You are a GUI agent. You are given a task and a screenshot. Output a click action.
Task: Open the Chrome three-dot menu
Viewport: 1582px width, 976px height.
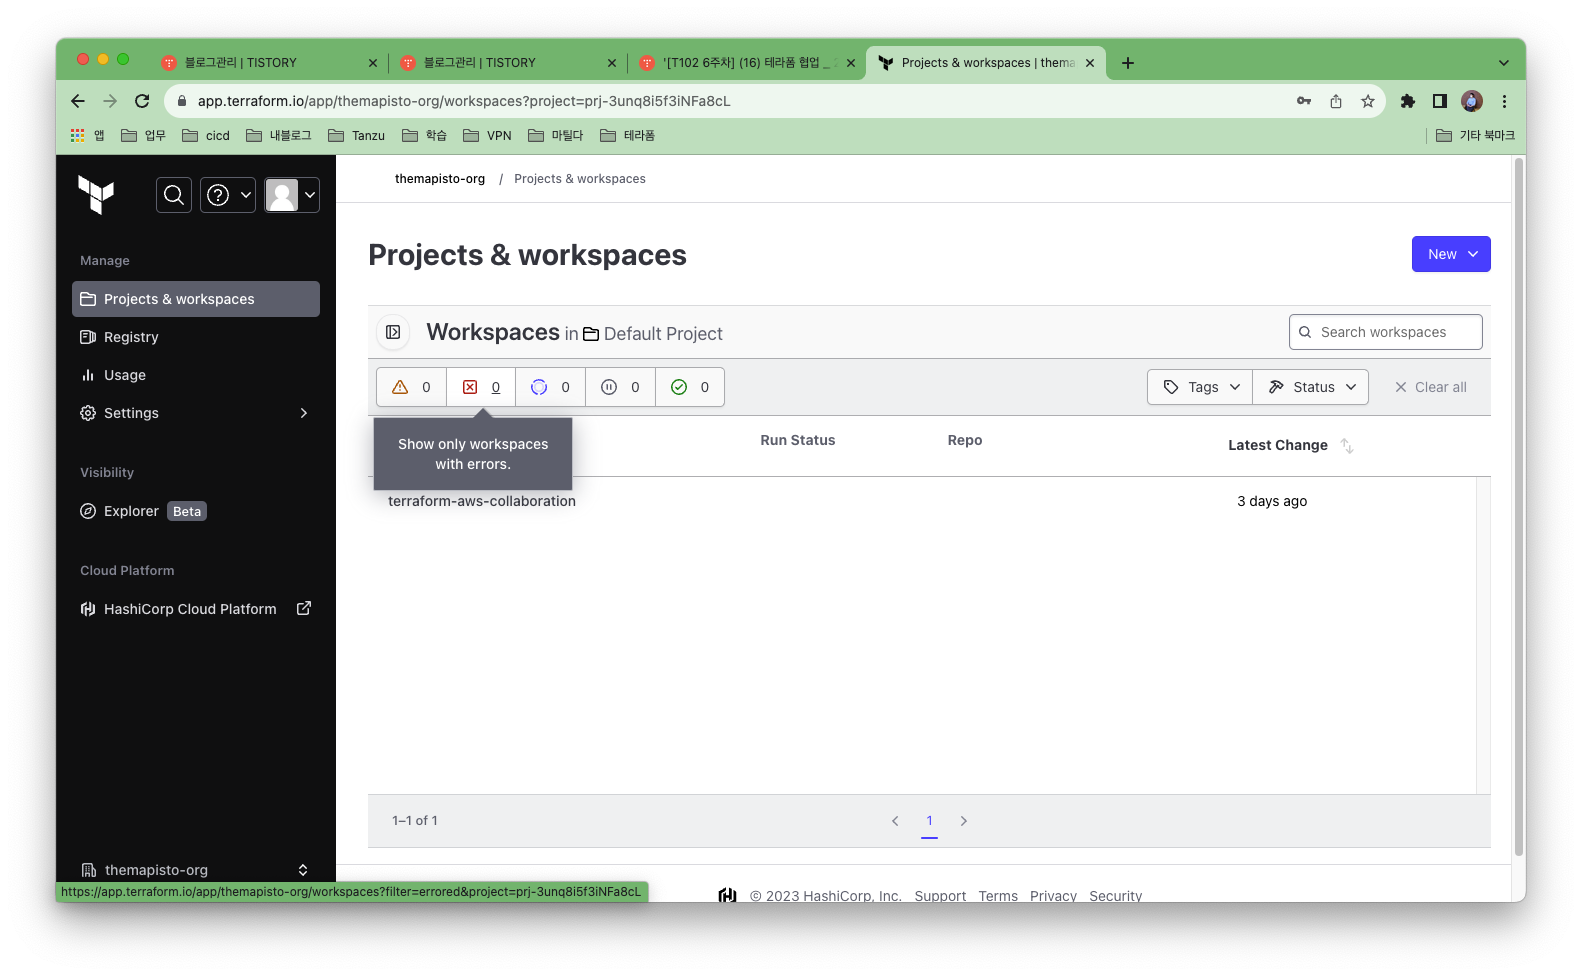1504,101
